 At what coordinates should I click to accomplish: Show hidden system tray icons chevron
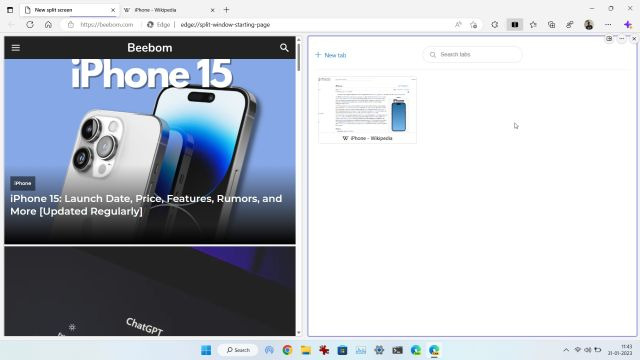pyautogui.click(x=566, y=350)
